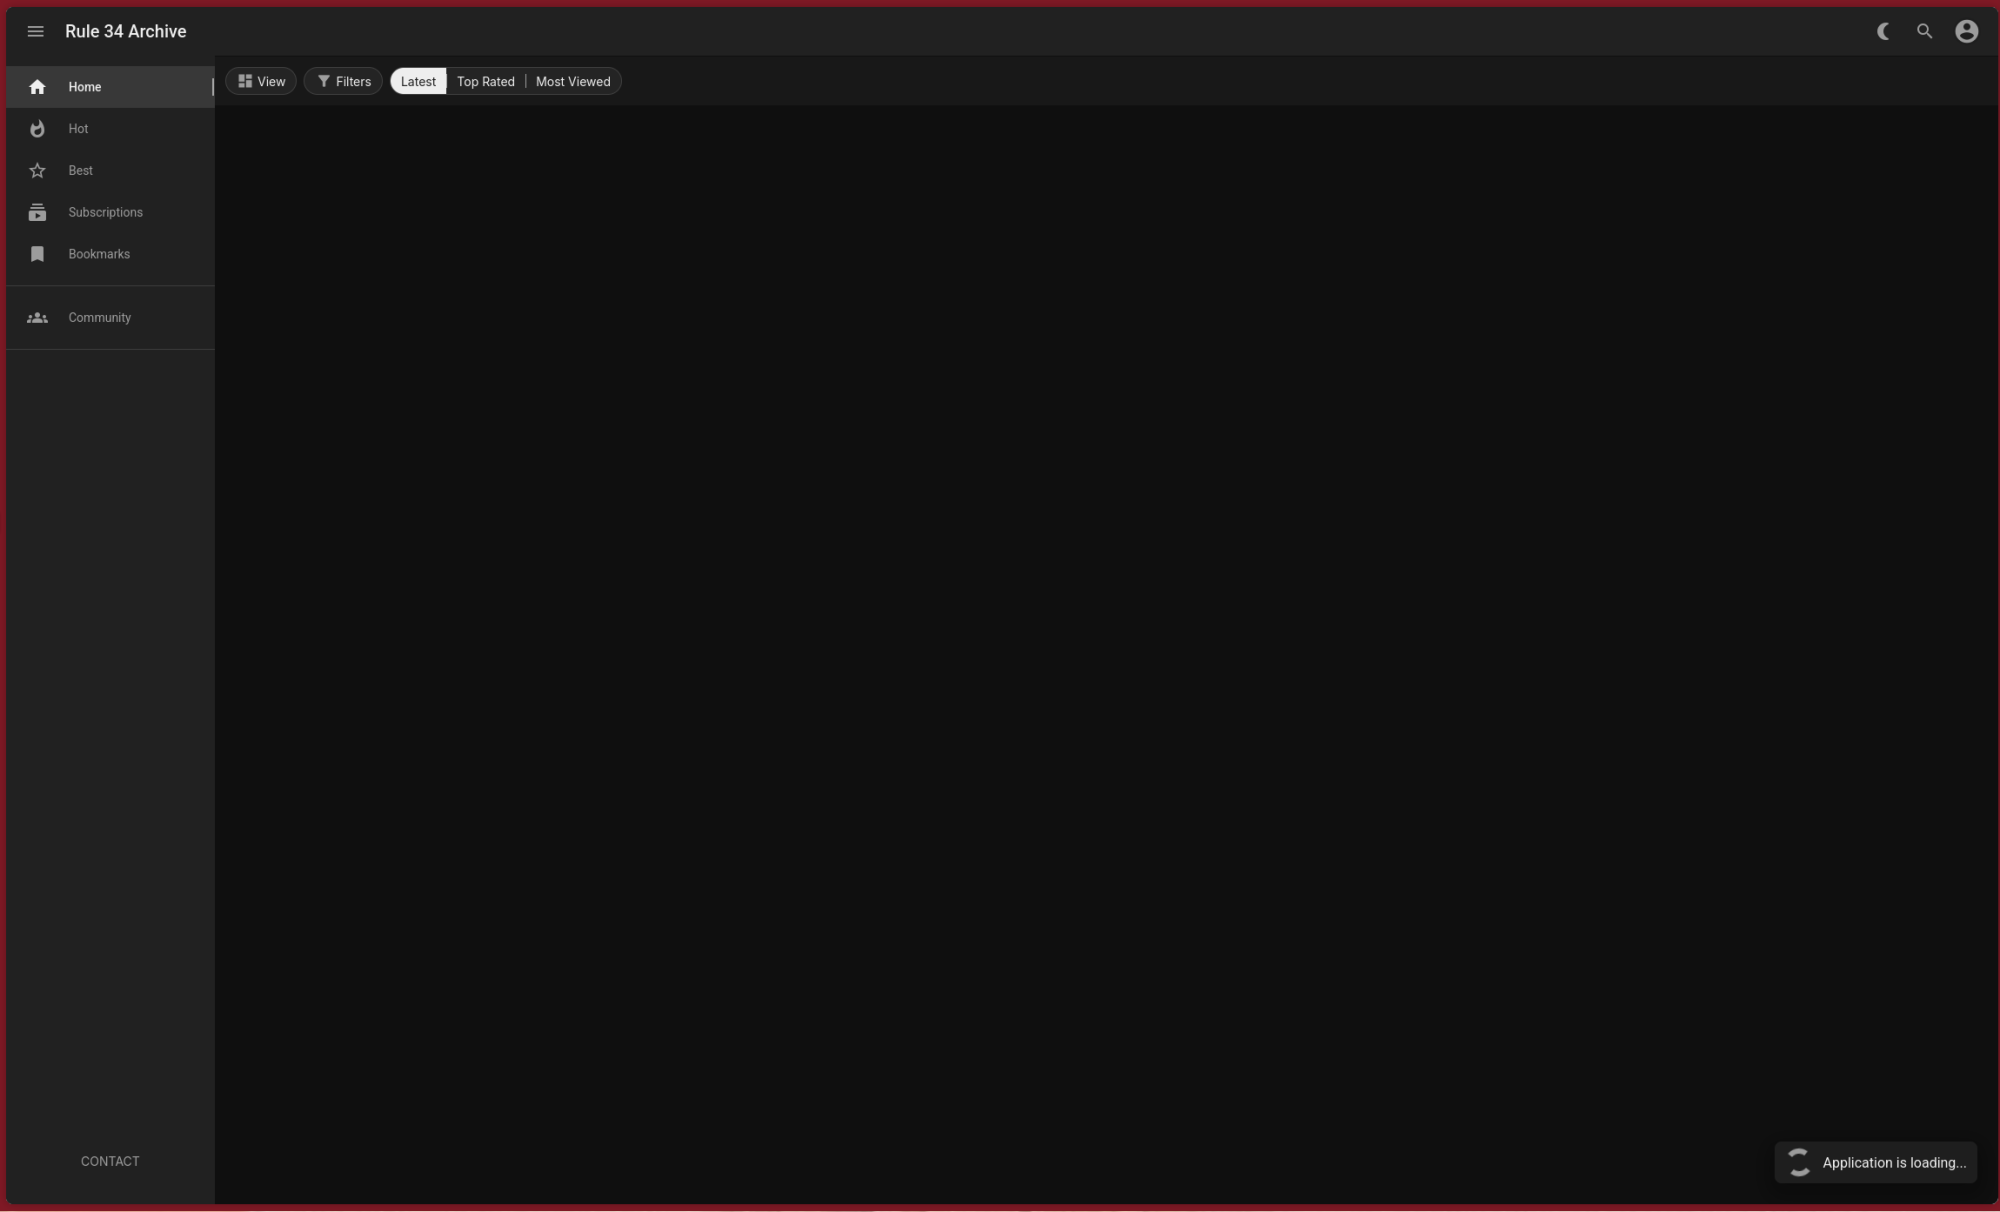Screen dimensions: 2000x1212
Task: Expand the View layout options
Action: [261, 82]
